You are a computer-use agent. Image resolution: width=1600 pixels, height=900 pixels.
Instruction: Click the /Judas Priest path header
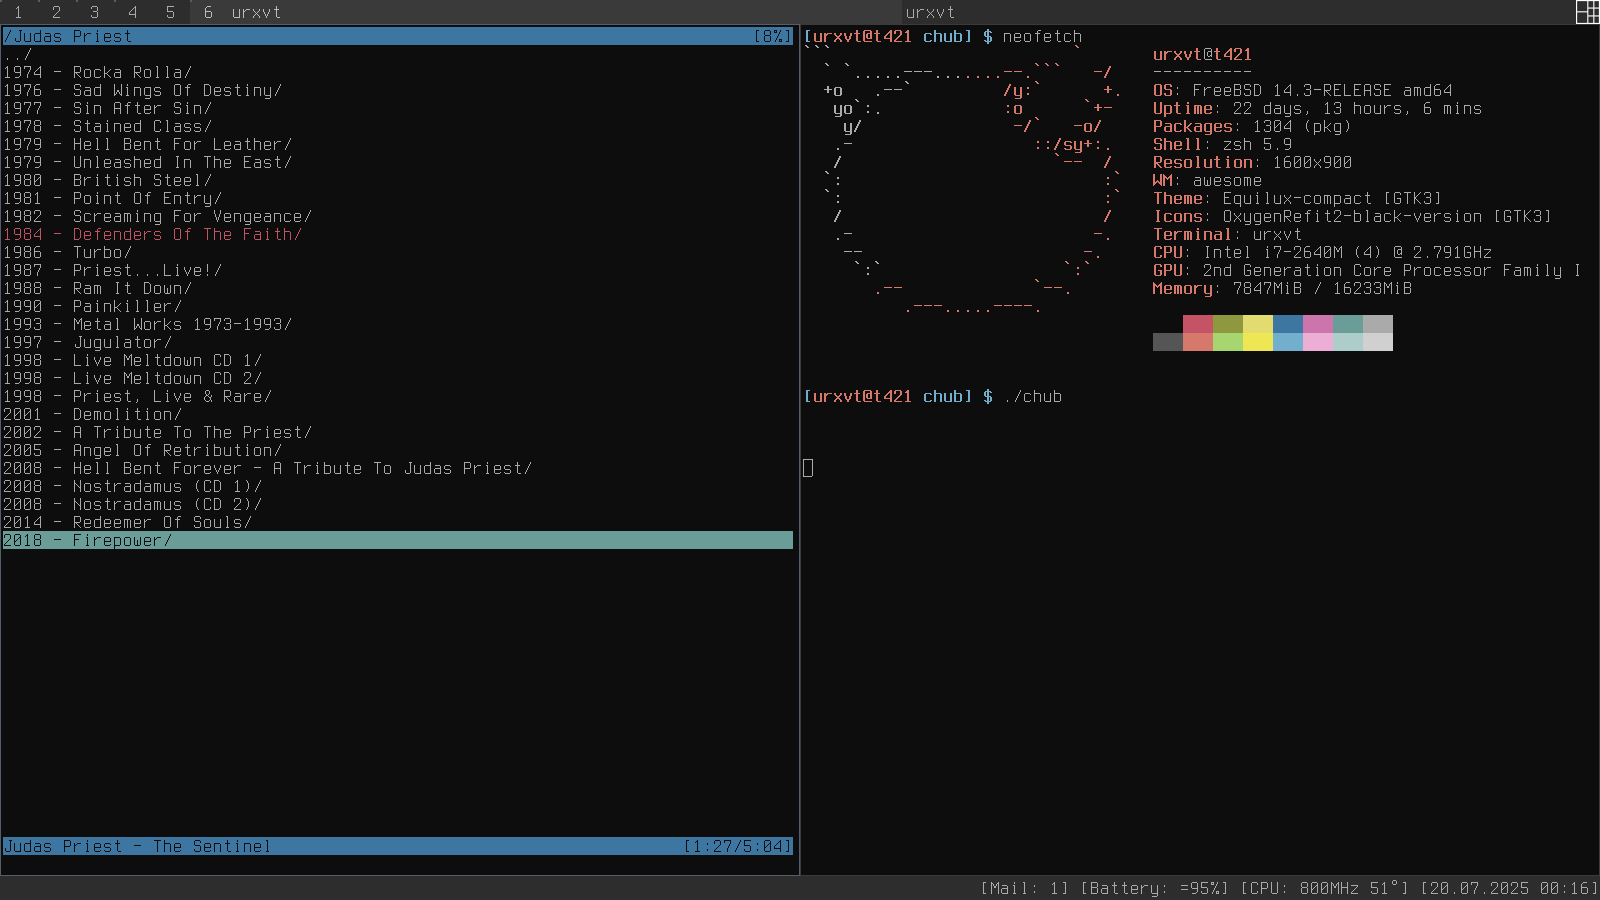(67, 36)
